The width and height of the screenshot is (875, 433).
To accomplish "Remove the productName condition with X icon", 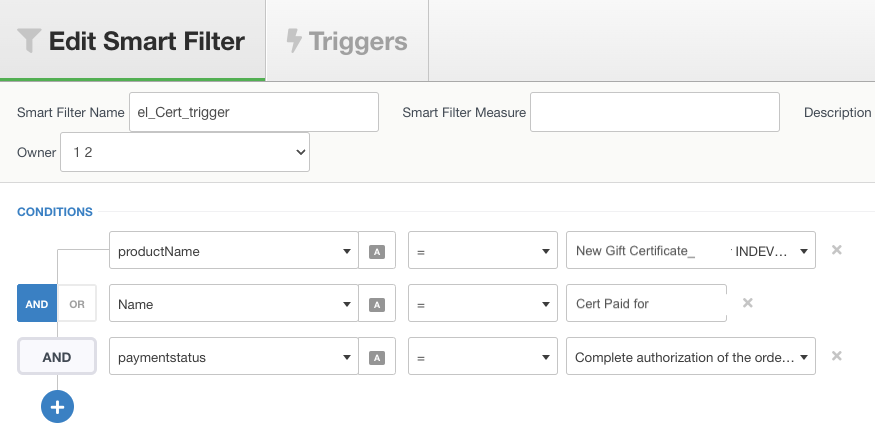I will coord(836,250).
